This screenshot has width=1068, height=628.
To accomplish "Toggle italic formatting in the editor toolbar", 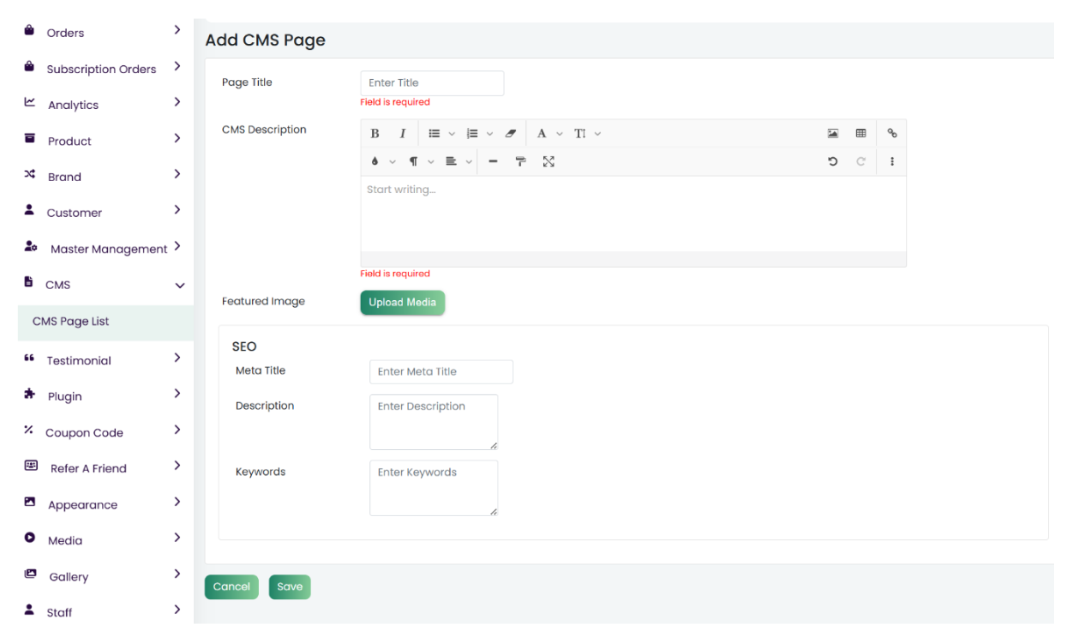I will coord(402,134).
